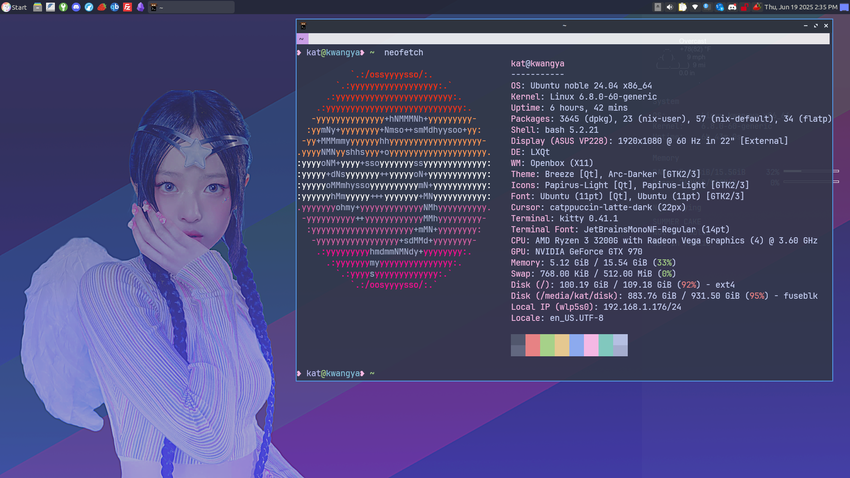
Task: Launch the file manager from the panel
Action: (37, 7)
